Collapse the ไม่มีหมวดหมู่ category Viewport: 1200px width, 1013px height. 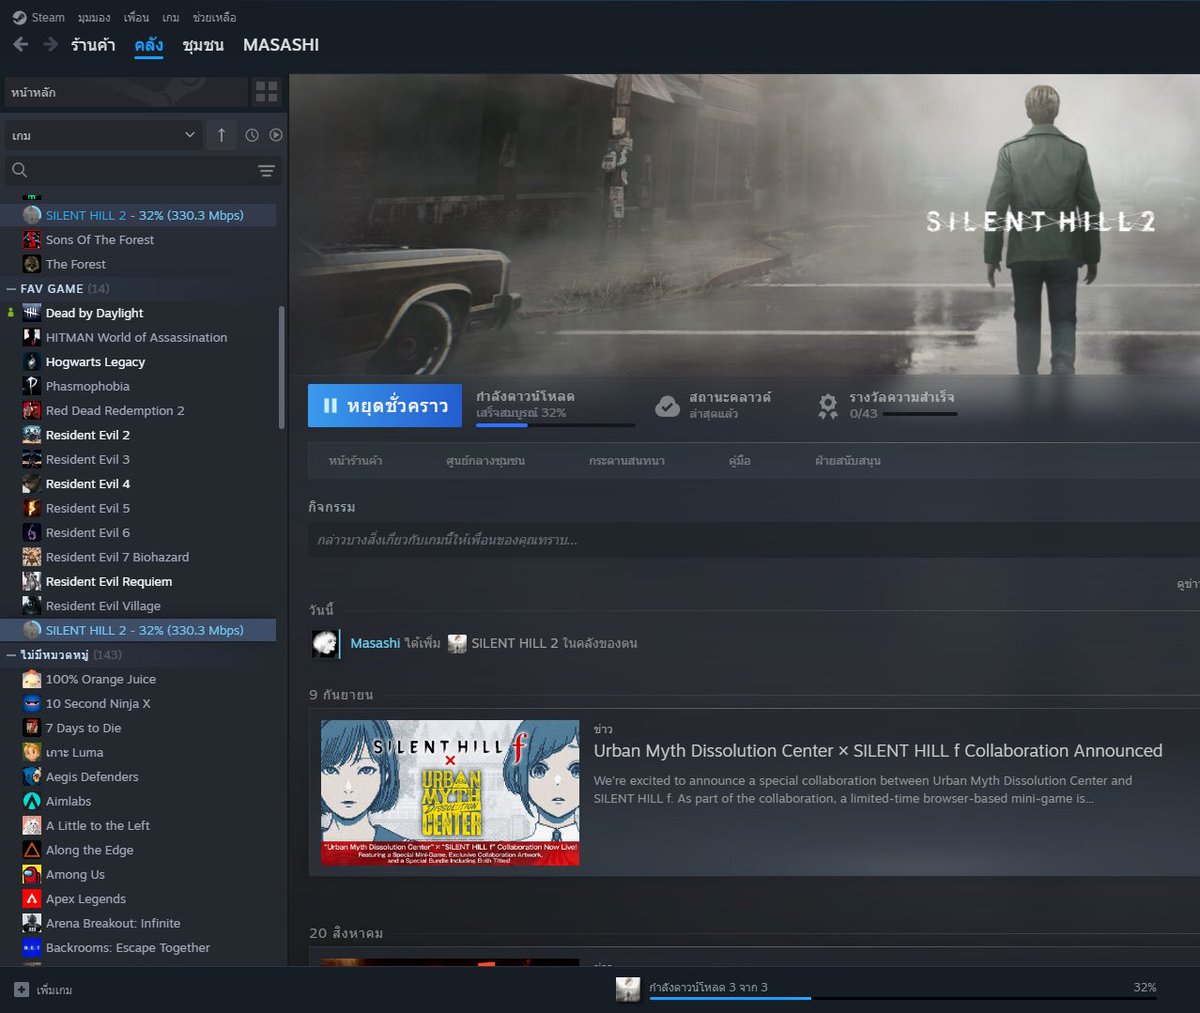coord(11,655)
